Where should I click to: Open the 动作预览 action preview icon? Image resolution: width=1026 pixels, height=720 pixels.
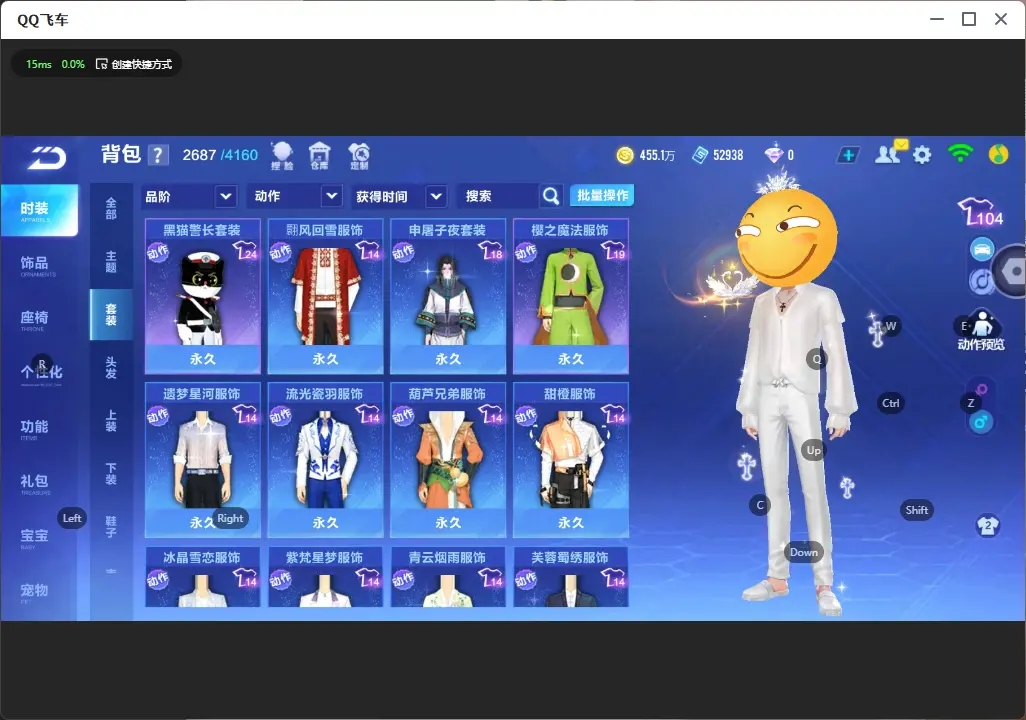[x=981, y=331]
